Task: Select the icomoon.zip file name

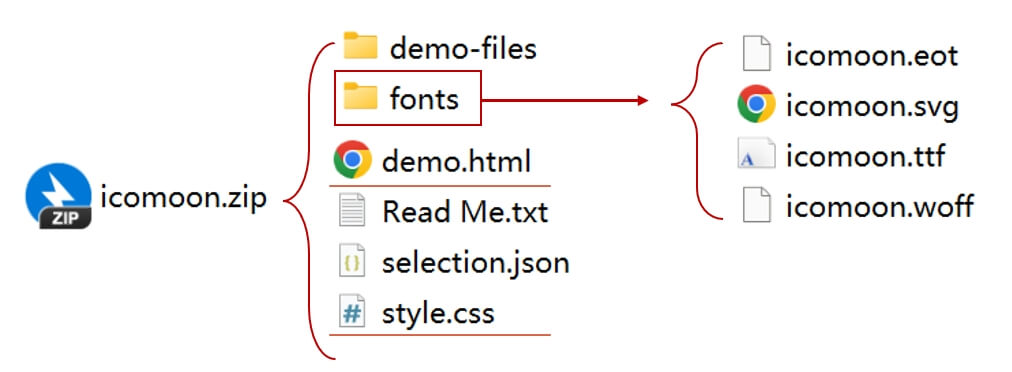Action: pos(183,197)
